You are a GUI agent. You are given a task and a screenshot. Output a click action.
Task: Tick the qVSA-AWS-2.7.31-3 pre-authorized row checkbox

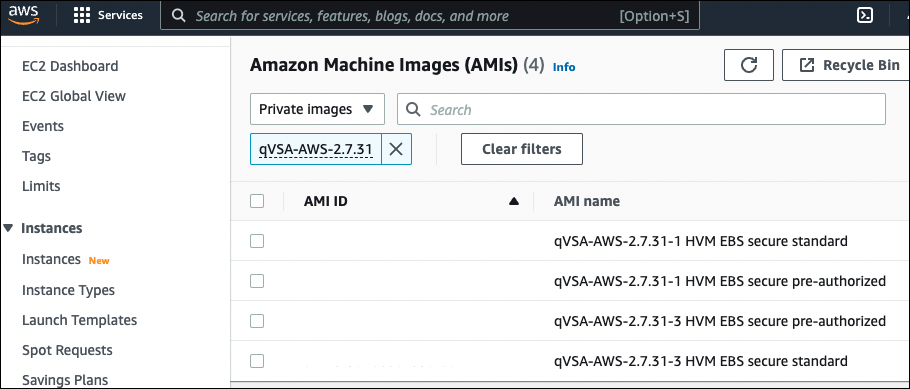click(x=257, y=320)
